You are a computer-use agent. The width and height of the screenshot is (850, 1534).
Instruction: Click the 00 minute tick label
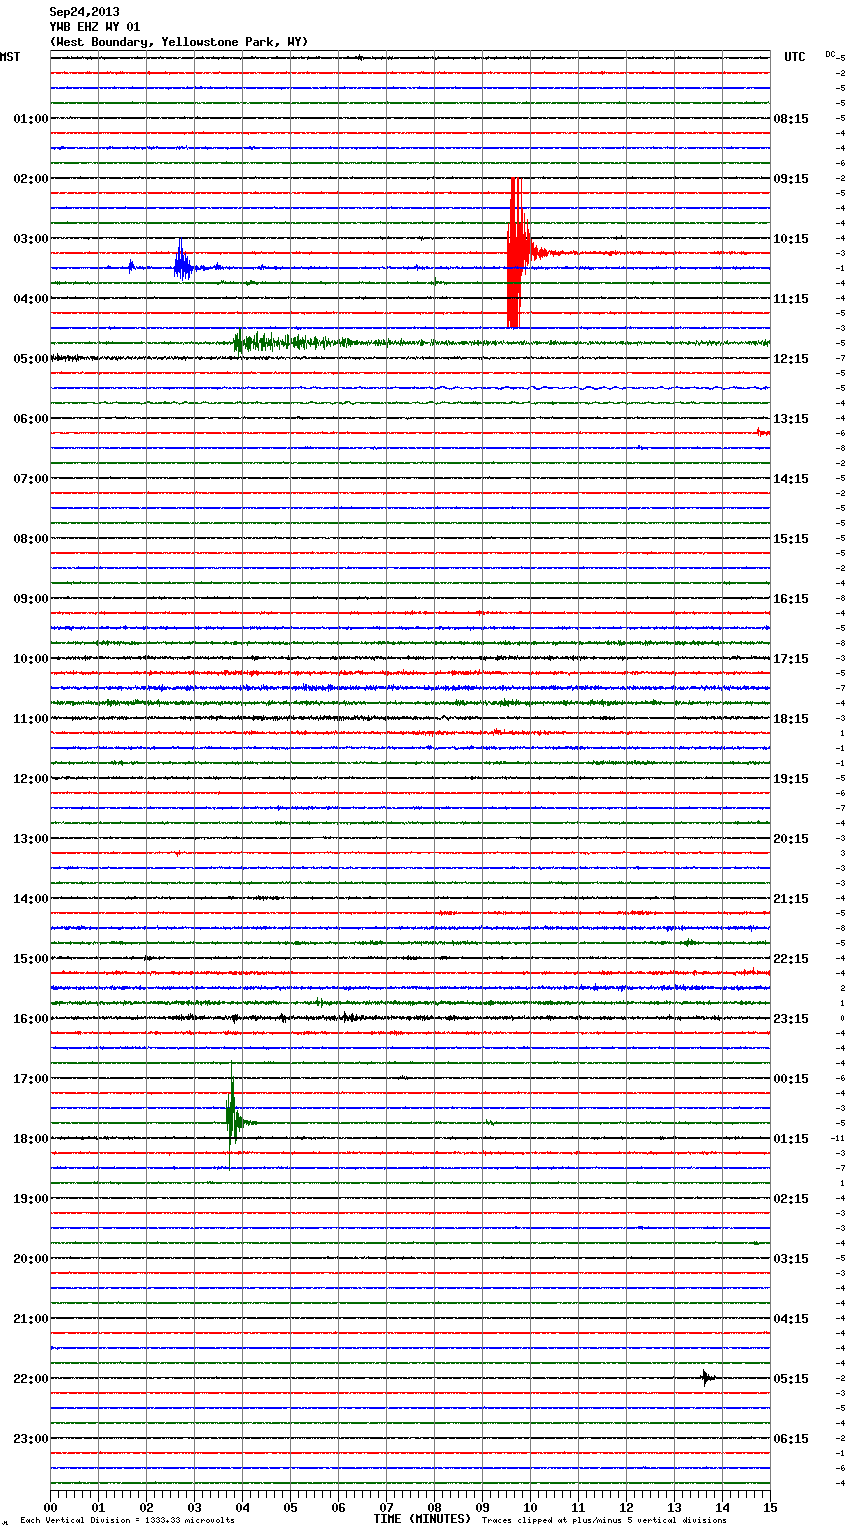(x=50, y=1506)
